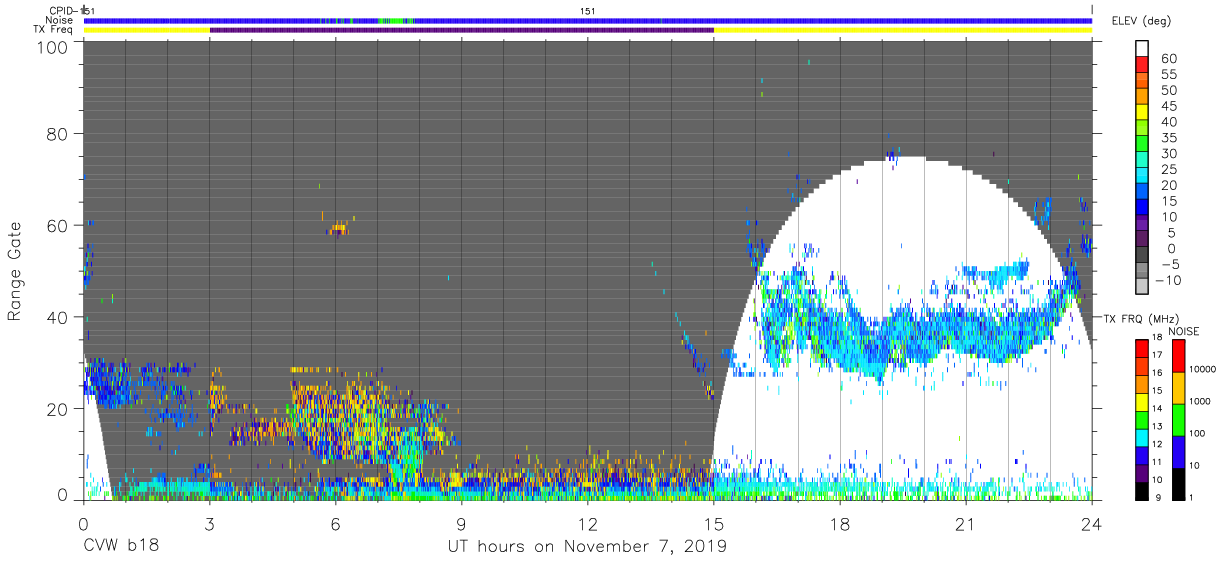
Task: Click the 15 tick on the time axis
Action: coord(714,524)
